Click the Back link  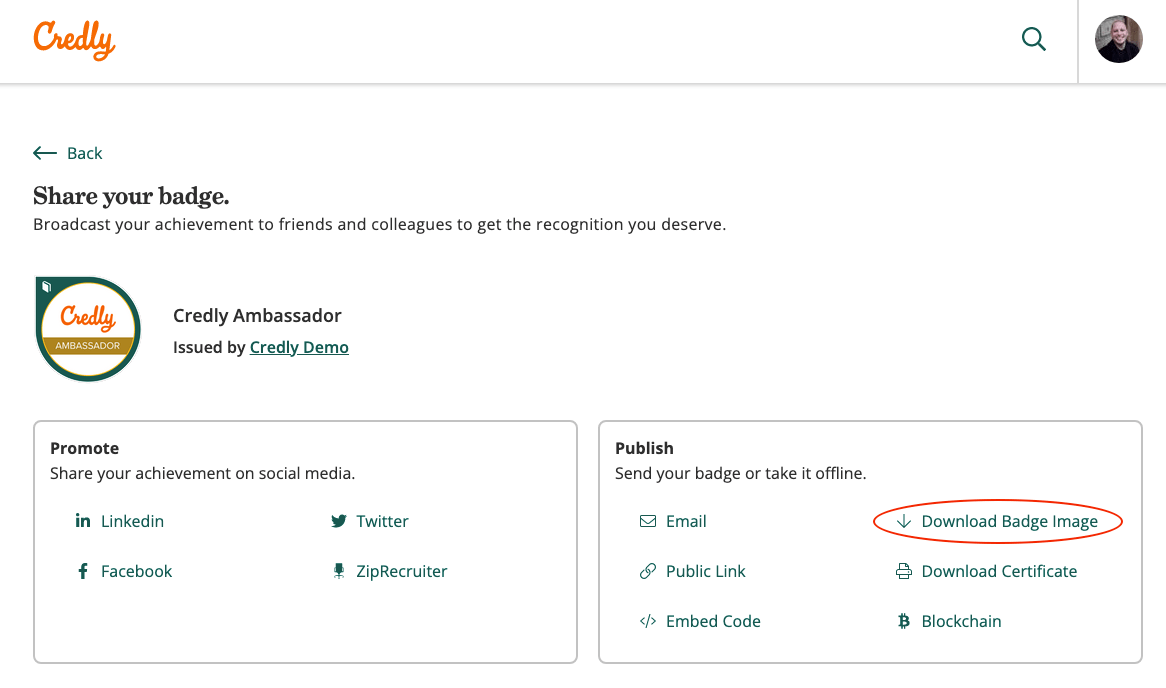(84, 153)
